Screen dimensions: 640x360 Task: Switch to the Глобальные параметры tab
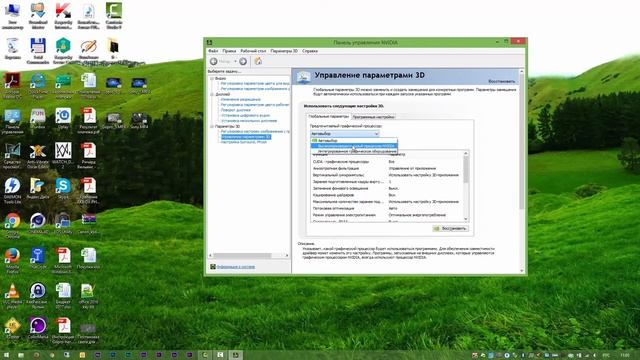pos(328,117)
